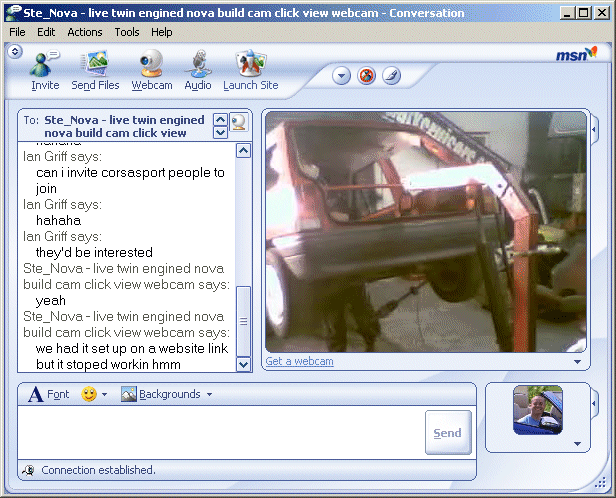Expand the Backgrounds dropdown
This screenshot has width=616, height=498.
pos(166,394)
